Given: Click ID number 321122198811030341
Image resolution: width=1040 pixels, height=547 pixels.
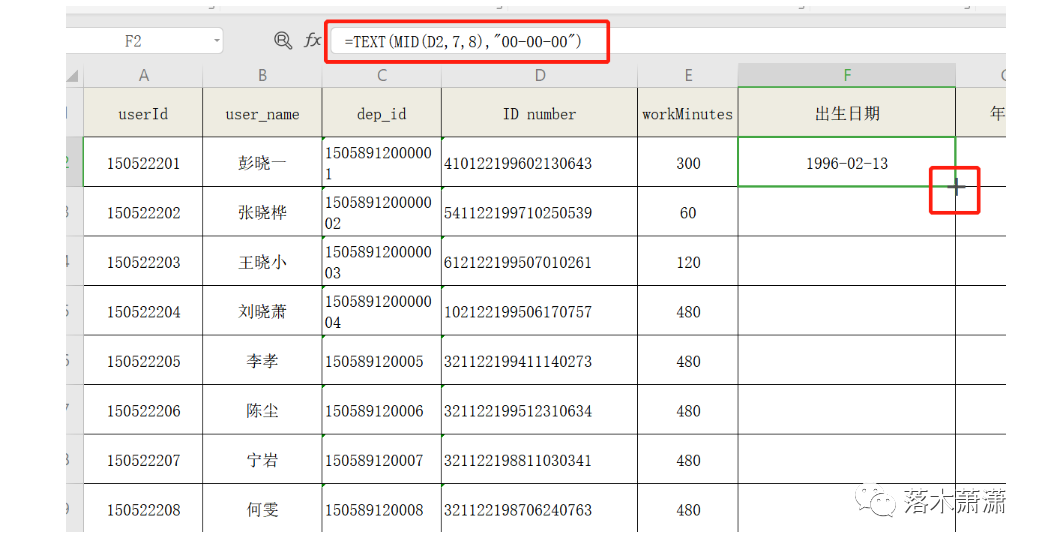Looking at the screenshot, I should pos(539,459).
